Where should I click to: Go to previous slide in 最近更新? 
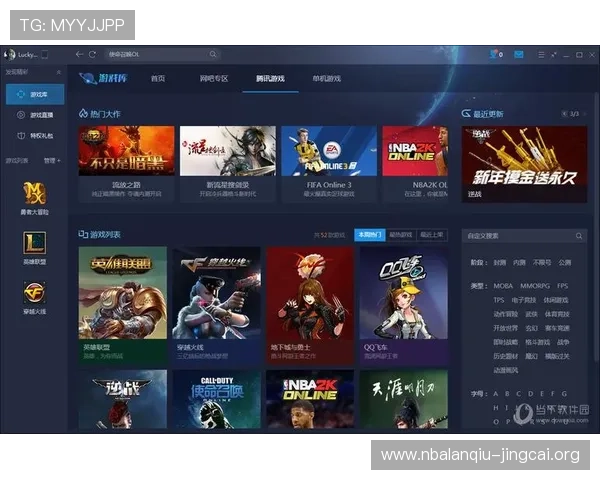pos(563,114)
